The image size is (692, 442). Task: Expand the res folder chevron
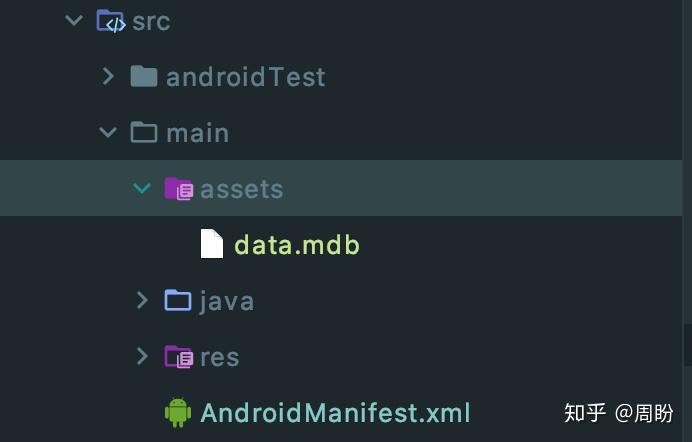[x=142, y=356]
